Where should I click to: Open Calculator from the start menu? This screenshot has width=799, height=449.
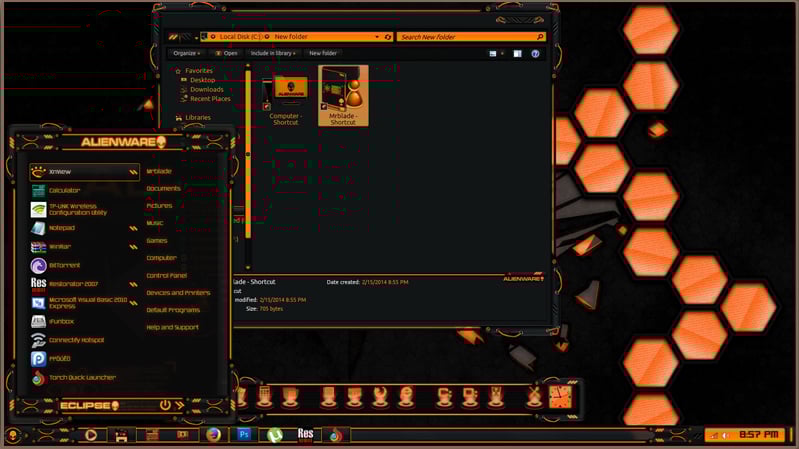pyautogui.click(x=64, y=191)
